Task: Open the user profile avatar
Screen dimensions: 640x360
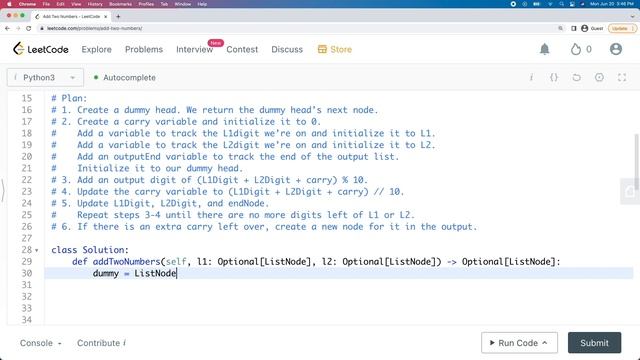Action: pyautogui.click(x=616, y=49)
